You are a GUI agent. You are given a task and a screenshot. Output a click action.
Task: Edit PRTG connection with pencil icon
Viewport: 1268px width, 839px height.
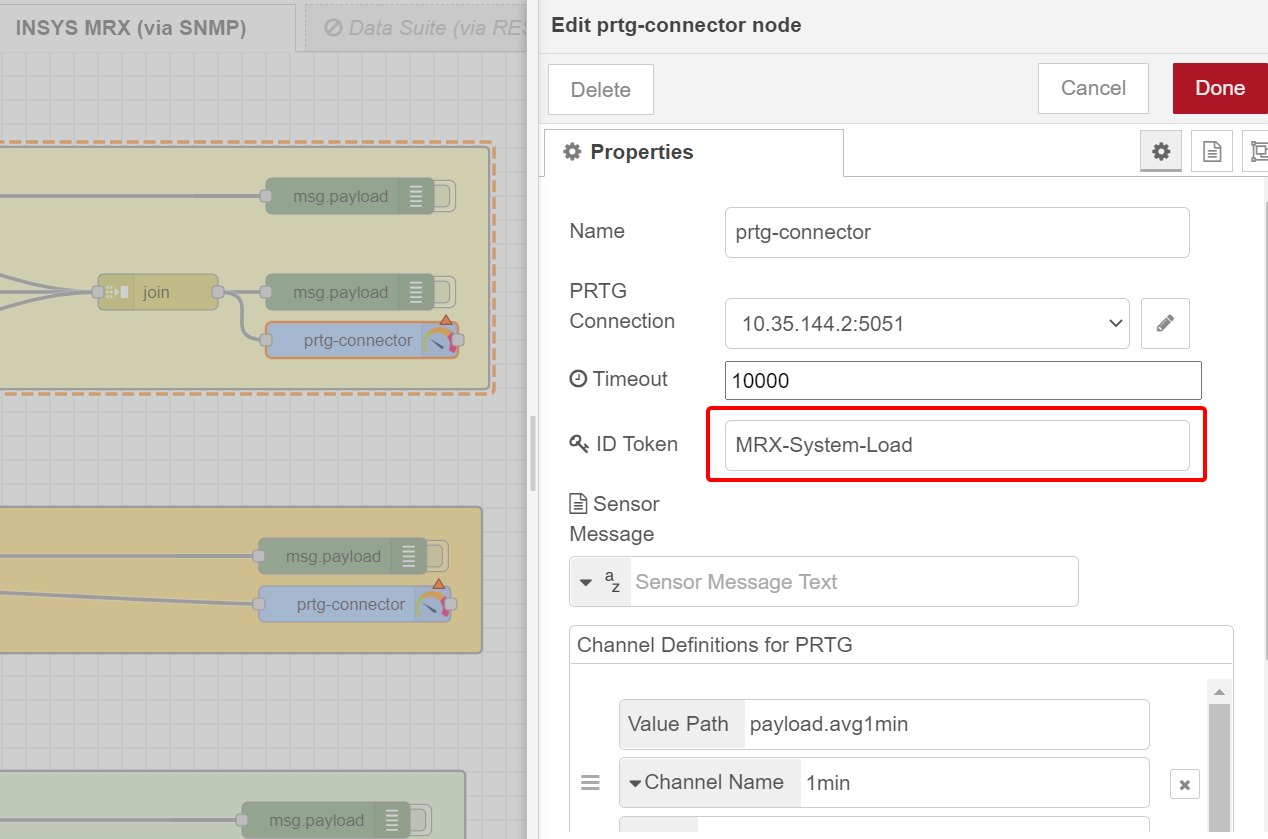pyautogui.click(x=1165, y=323)
